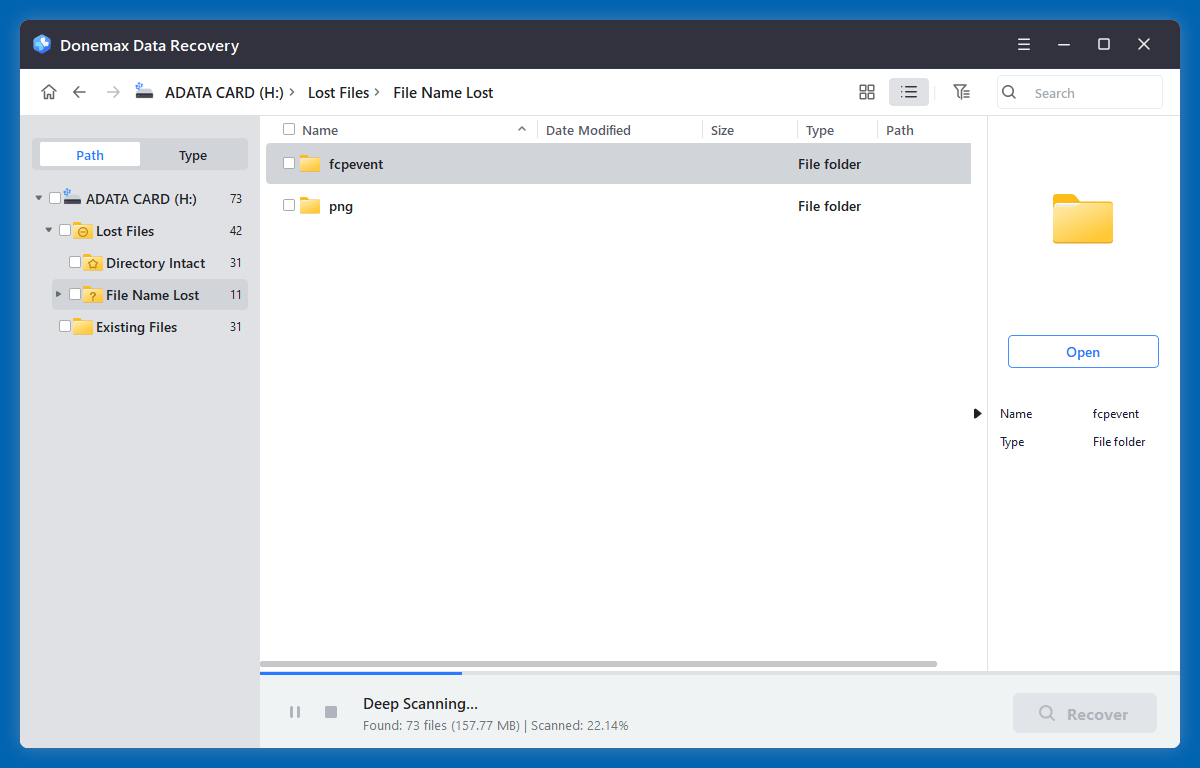Select all files via Name header checkbox

[287, 129]
